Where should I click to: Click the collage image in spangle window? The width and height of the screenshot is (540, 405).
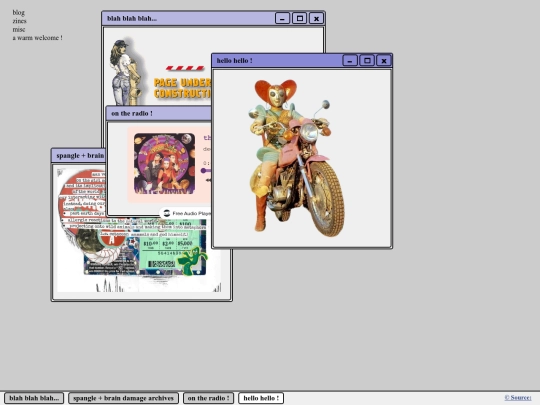tap(138, 255)
